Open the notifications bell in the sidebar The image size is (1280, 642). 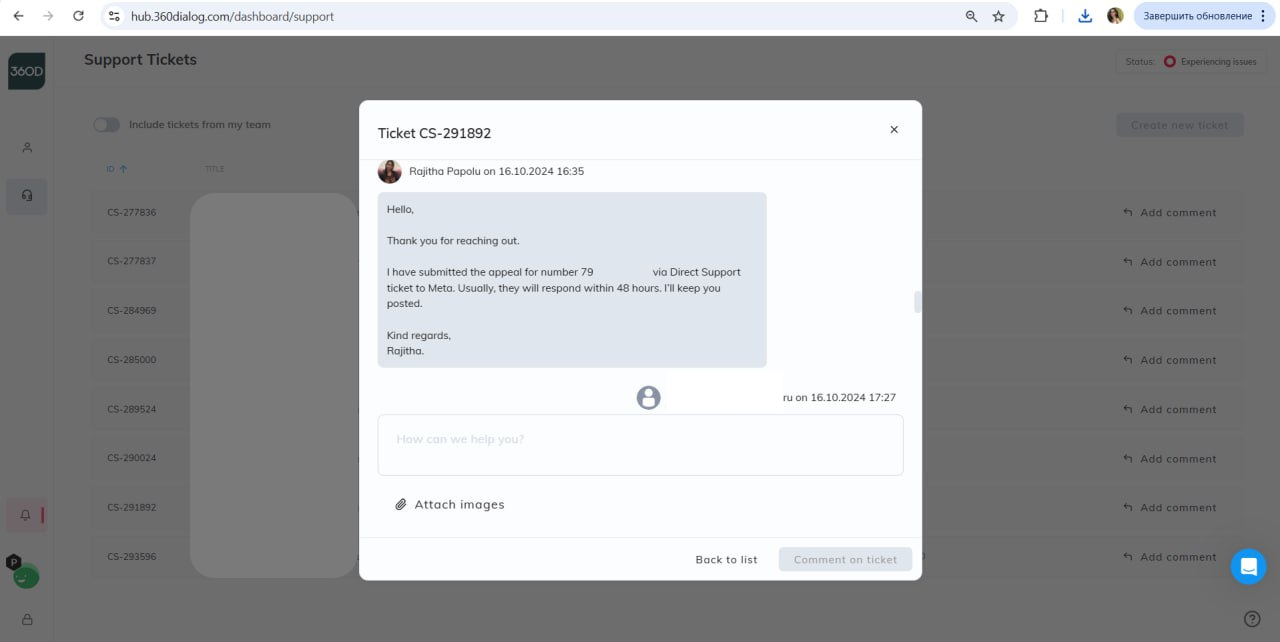point(24,514)
